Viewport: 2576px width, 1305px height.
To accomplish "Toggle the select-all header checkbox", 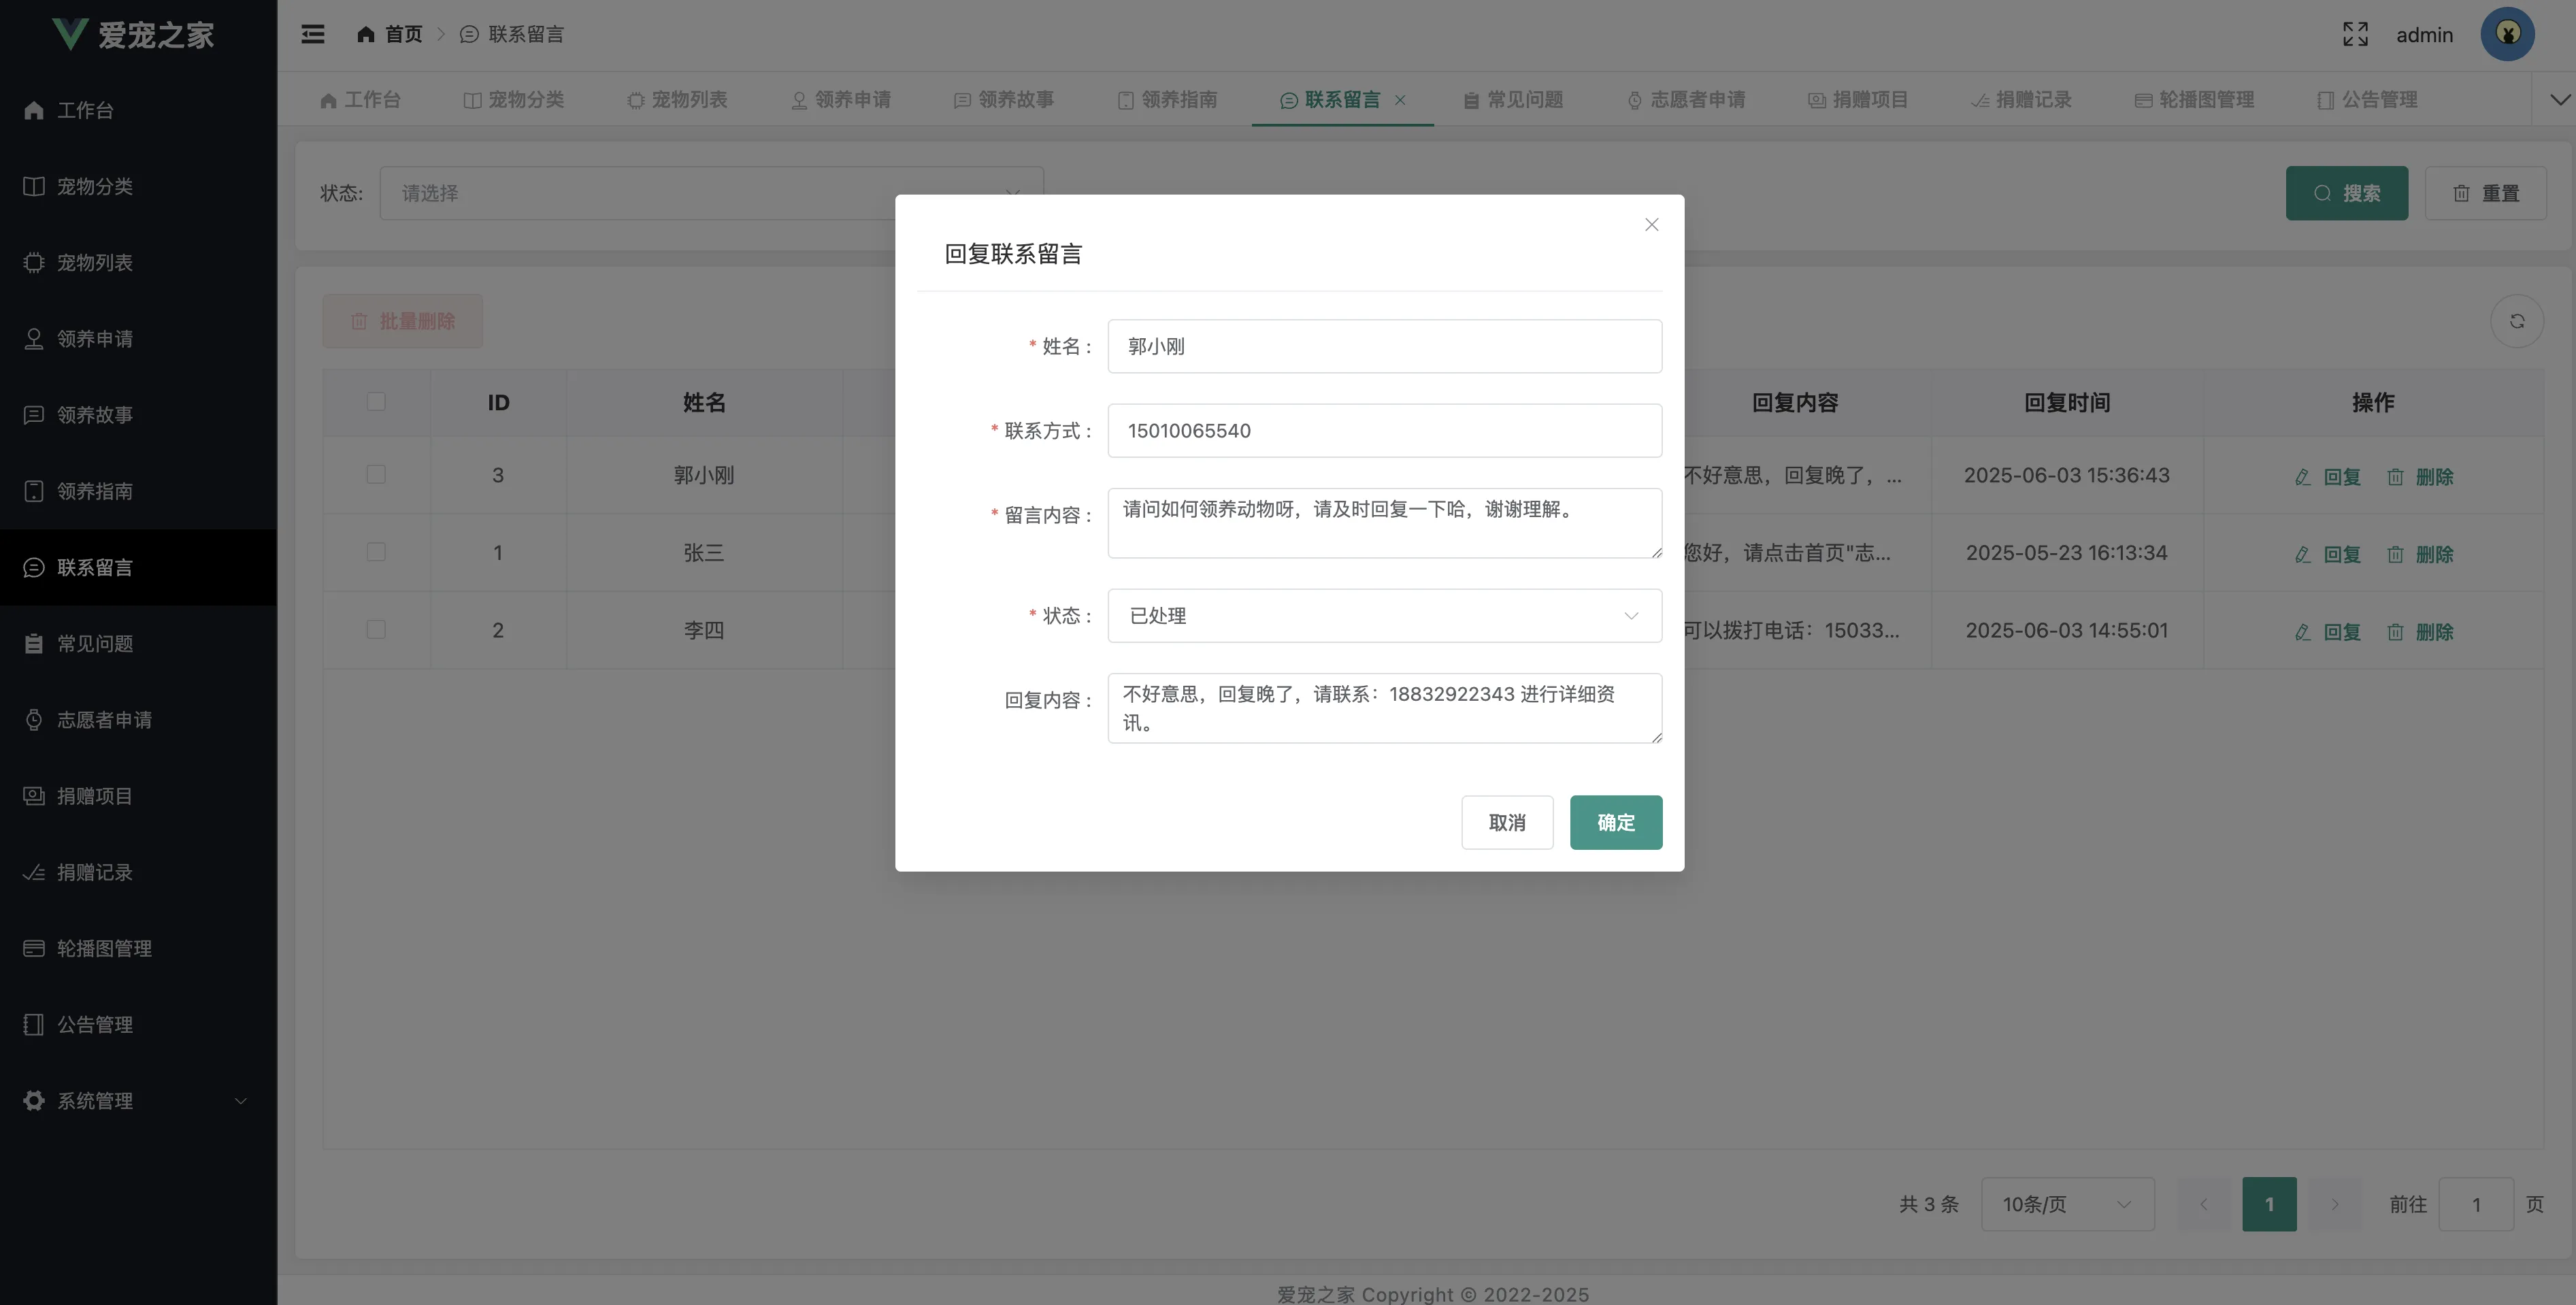I will pos(376,402).
